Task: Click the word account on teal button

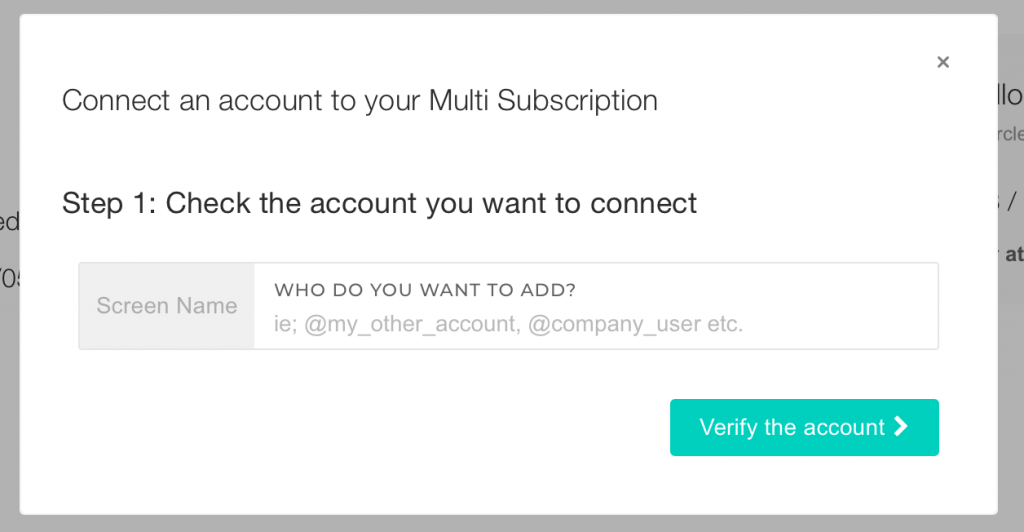Action: [844, 428]
